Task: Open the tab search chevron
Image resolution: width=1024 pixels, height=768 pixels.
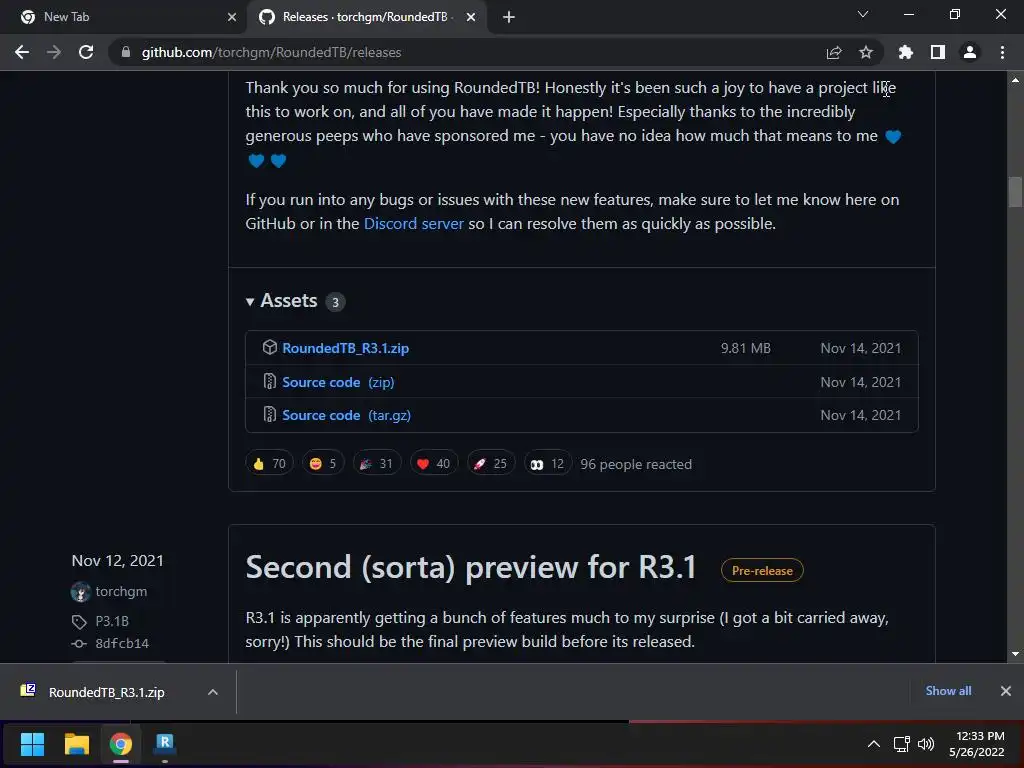Action: [863, 14]
